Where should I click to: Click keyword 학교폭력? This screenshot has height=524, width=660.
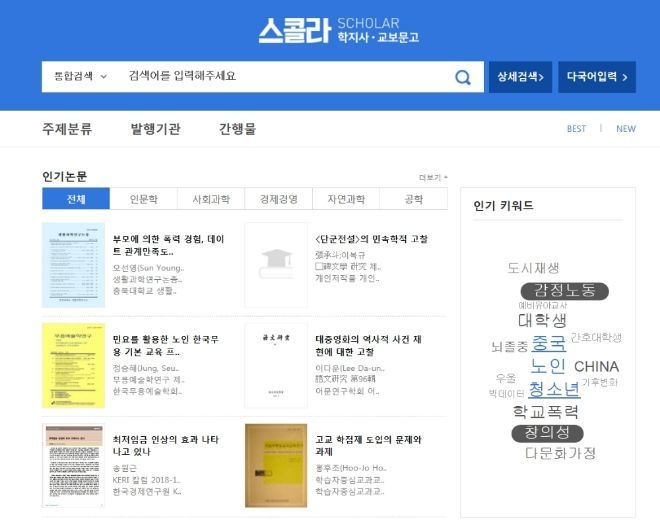[x=546, y=412]
